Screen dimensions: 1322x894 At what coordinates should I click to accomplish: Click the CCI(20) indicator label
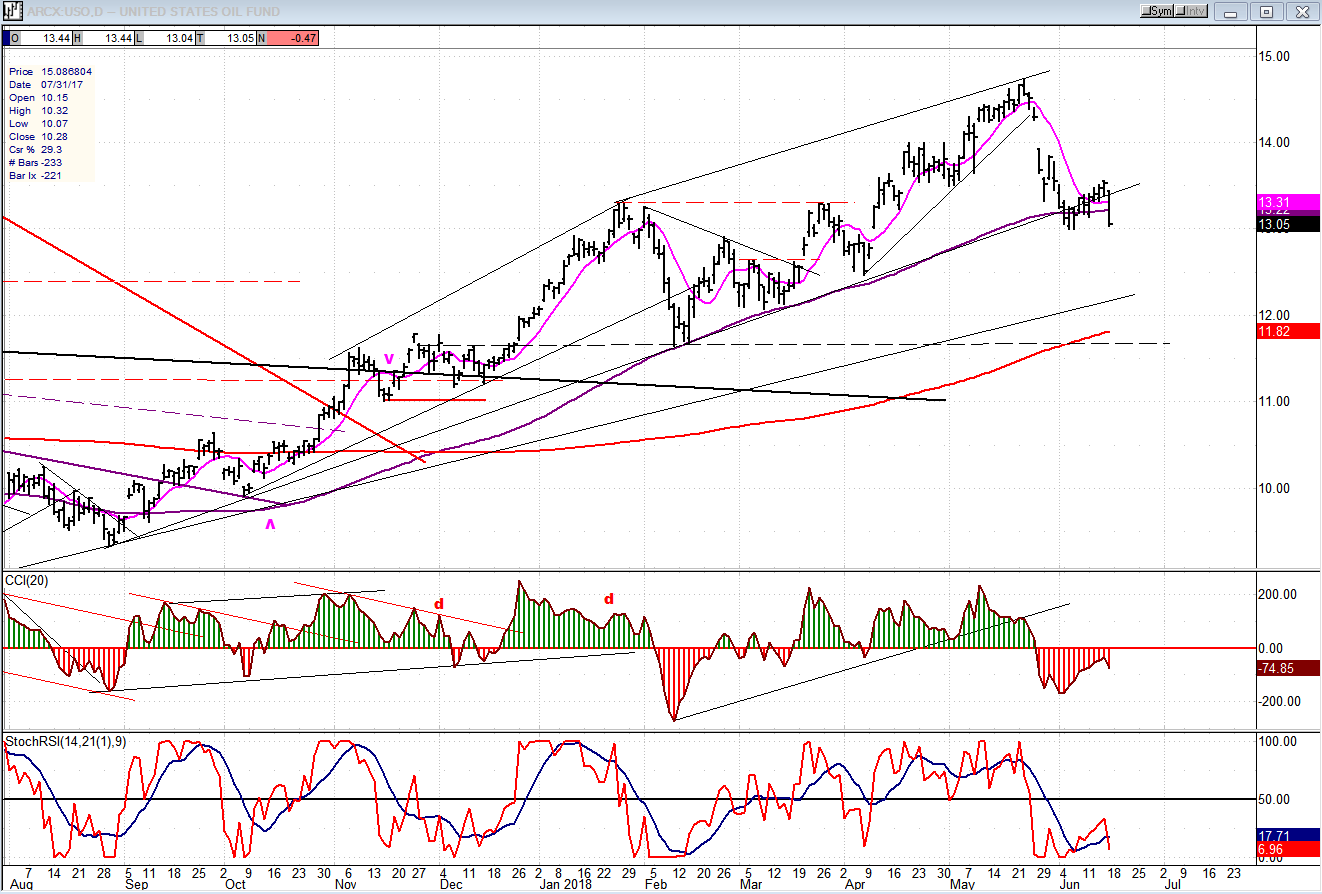tap(28, 579)
